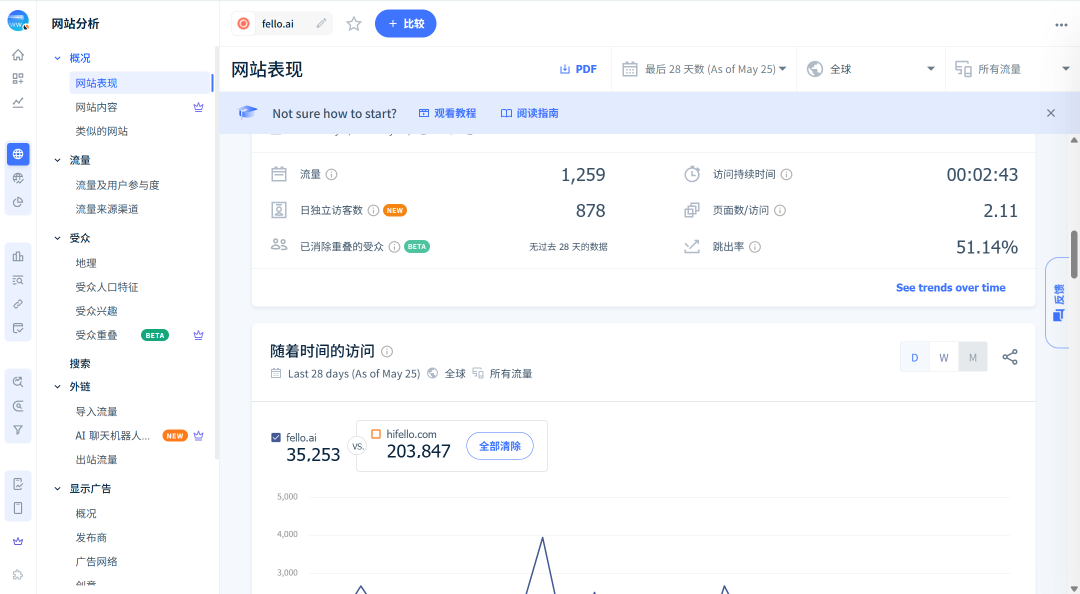Collapse the 受众 section in sidebar
The image size is (1080, 594).
point(58,238)
